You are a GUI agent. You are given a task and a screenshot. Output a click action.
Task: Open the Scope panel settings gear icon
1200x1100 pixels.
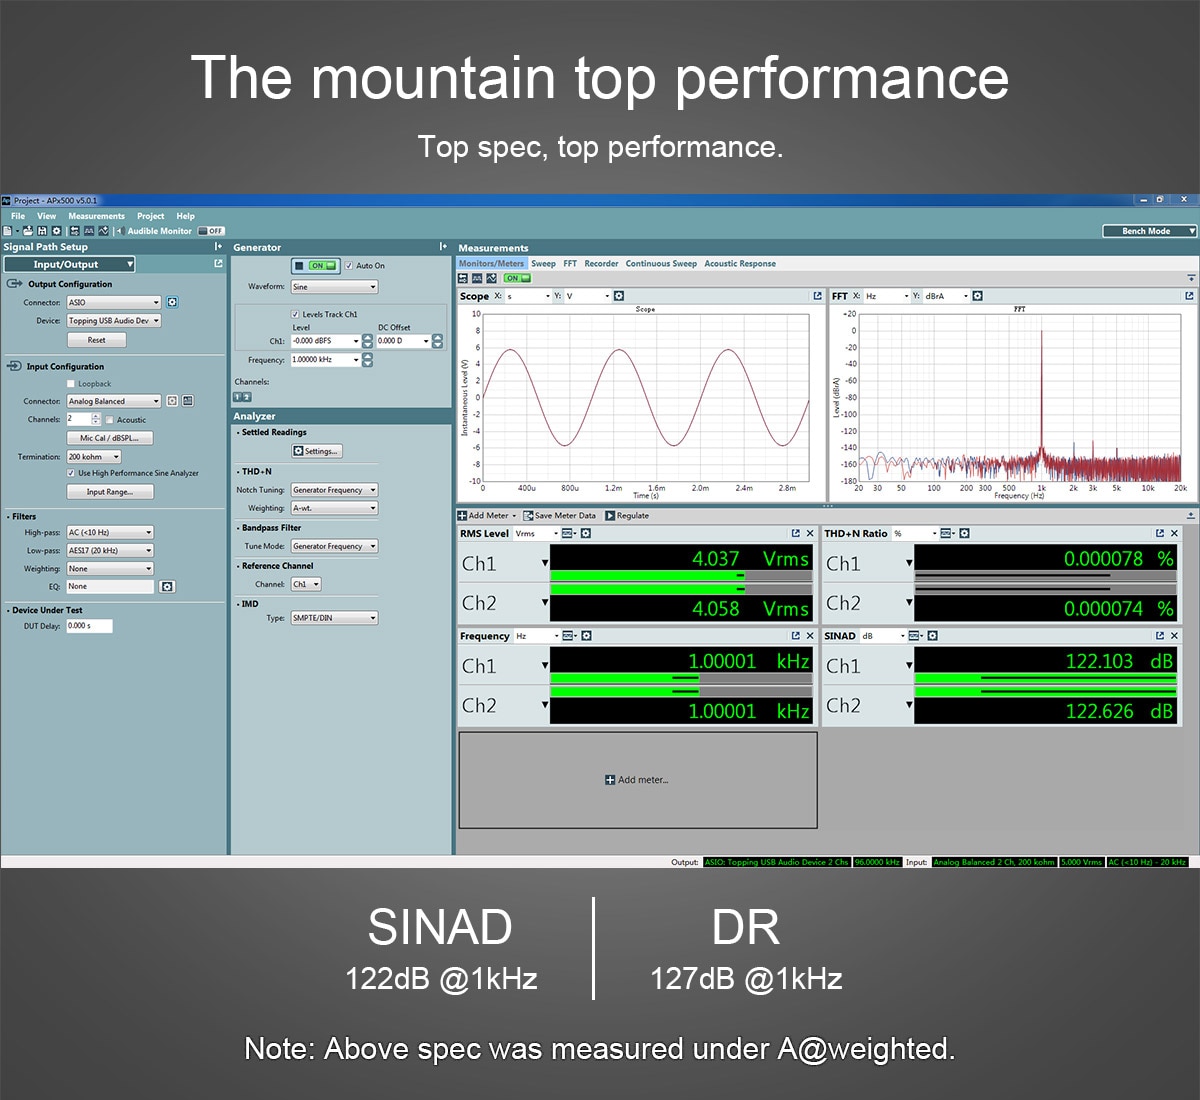619,295
